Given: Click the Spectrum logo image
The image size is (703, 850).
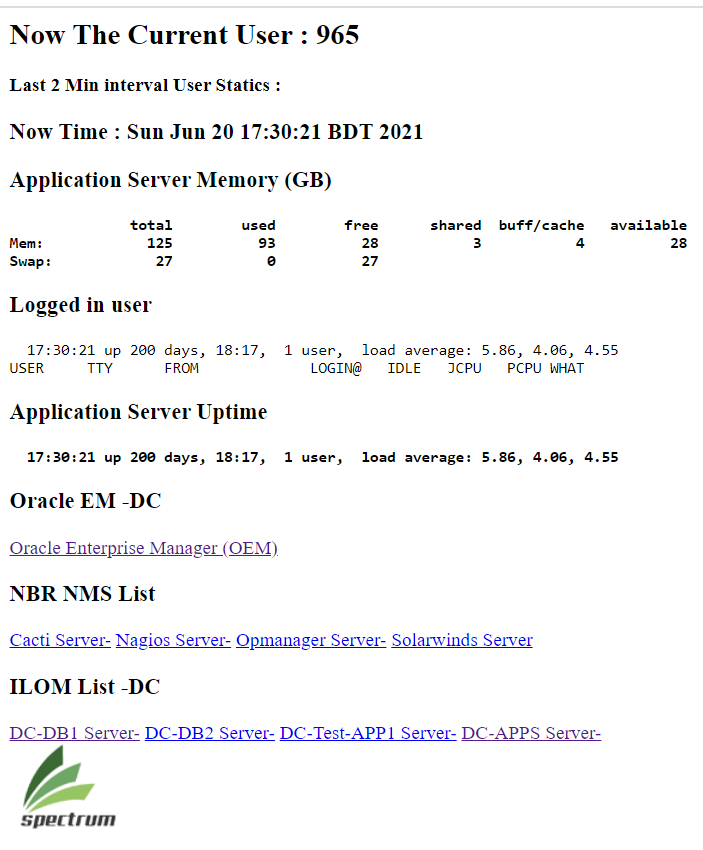Looking at the screenshot, I should pyautogui.click(x=68, y=787).
